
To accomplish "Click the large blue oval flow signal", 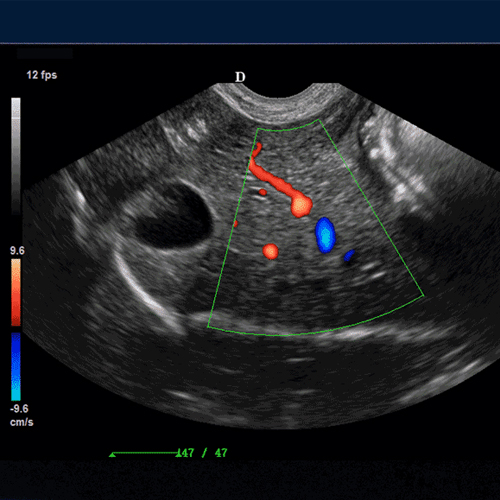I will point(325,235).
